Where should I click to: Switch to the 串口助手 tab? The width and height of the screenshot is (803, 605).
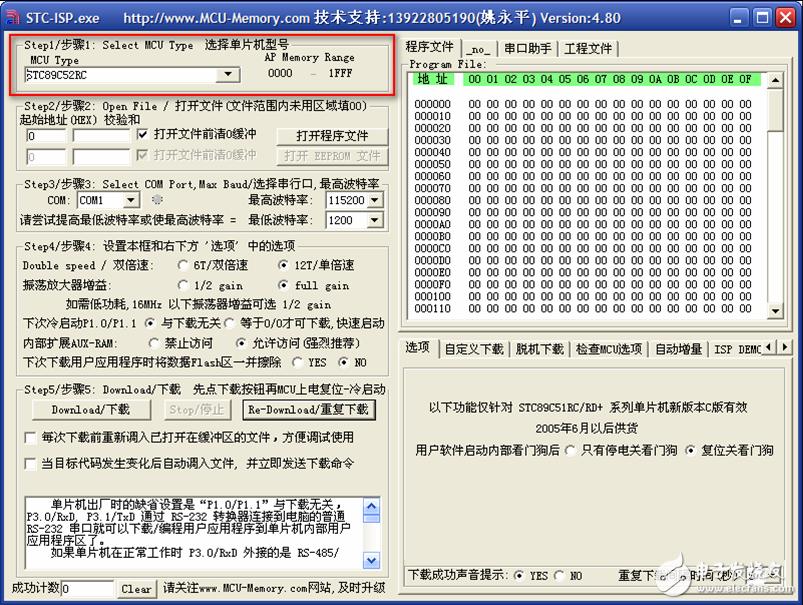click(528, 48)
